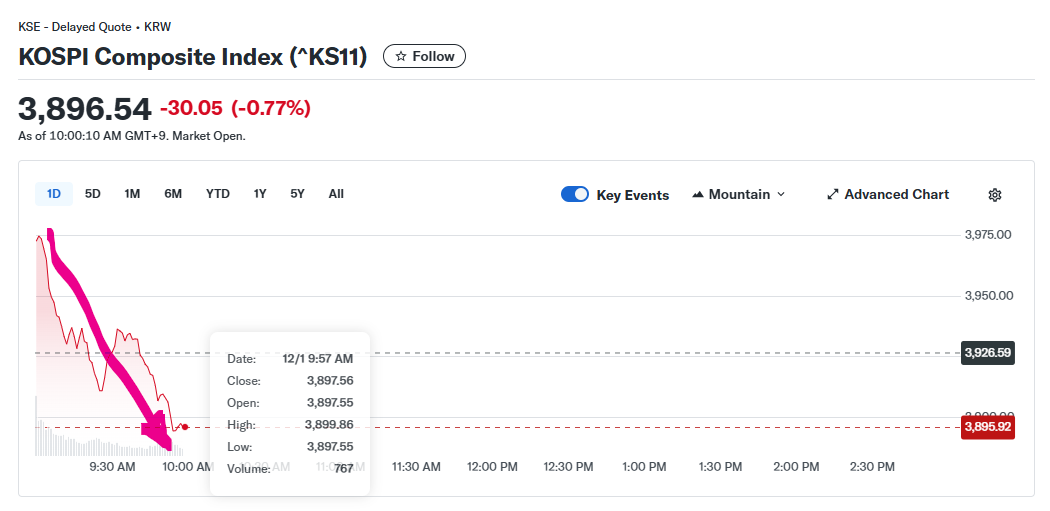Click the red current-price dot on chart
1050x511 pixels.
pyautogui.click(x=185, y=427)
